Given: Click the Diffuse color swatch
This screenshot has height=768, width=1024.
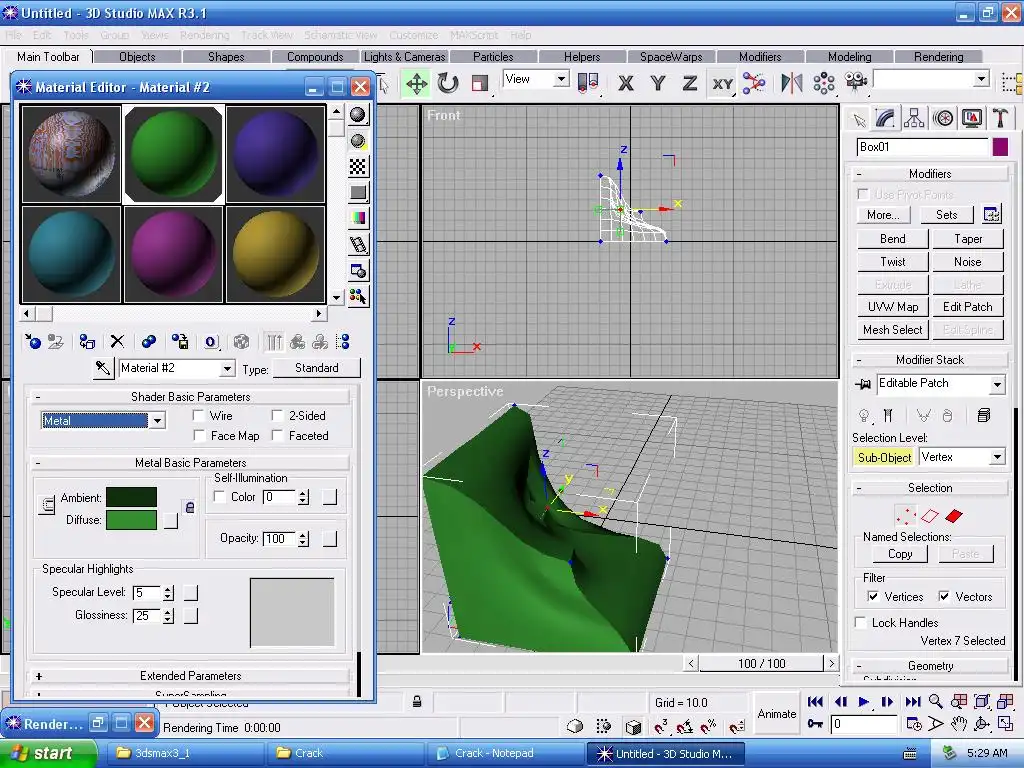Looking at the screenshot, I should [x=131, y=520].
